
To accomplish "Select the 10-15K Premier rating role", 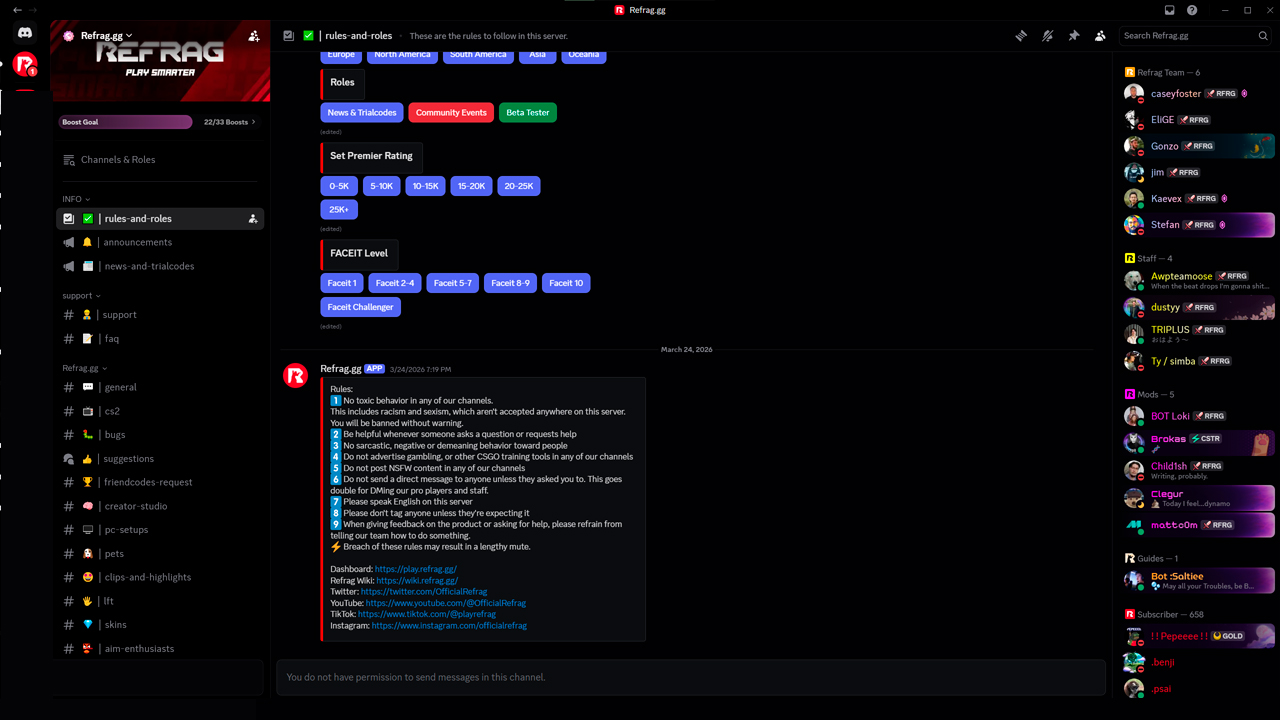I will (426, 186).
